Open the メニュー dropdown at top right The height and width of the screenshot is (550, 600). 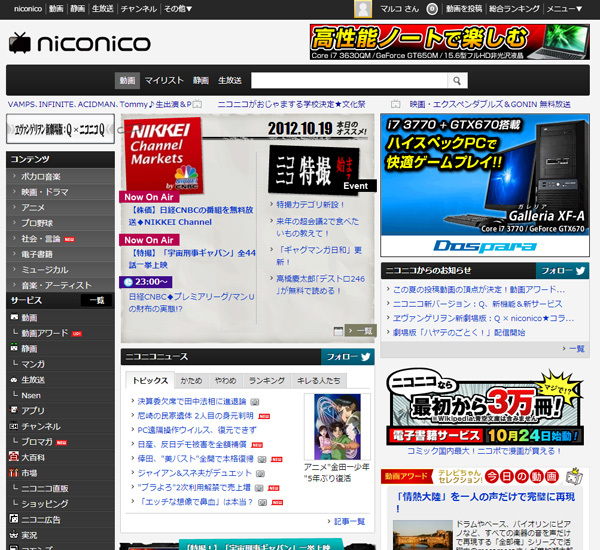click(x=568, y=8)
